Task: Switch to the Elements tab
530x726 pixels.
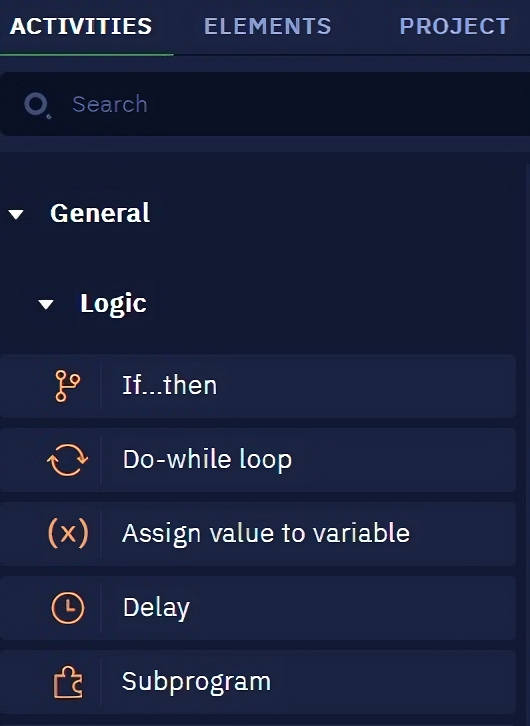Action: pos(268,26)
